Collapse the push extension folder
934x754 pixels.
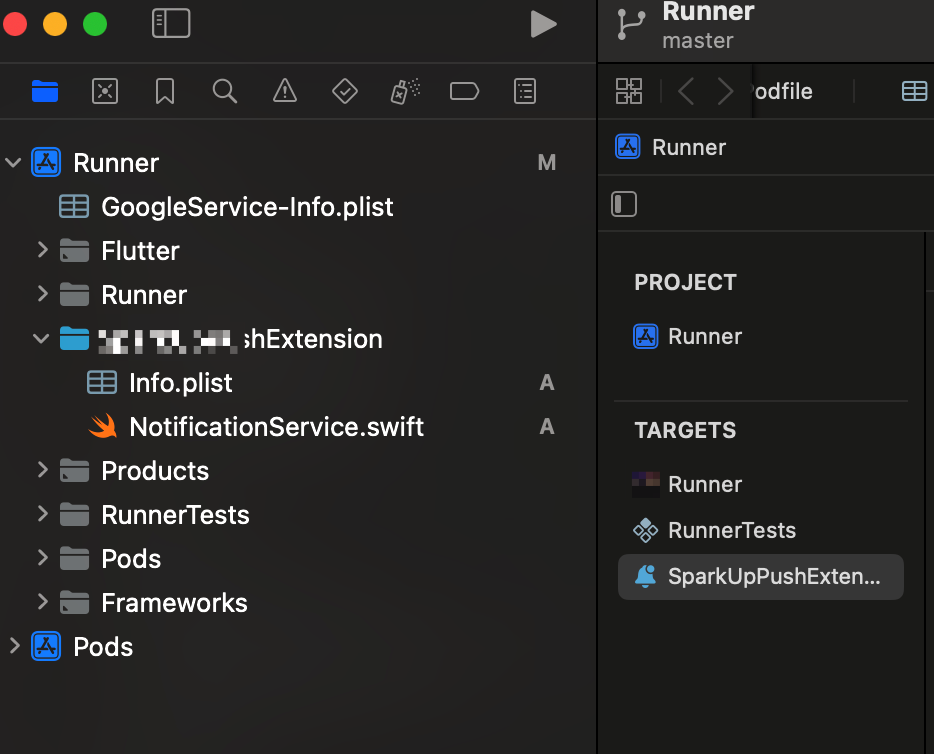pyautogui.click(x=41, y=339)
